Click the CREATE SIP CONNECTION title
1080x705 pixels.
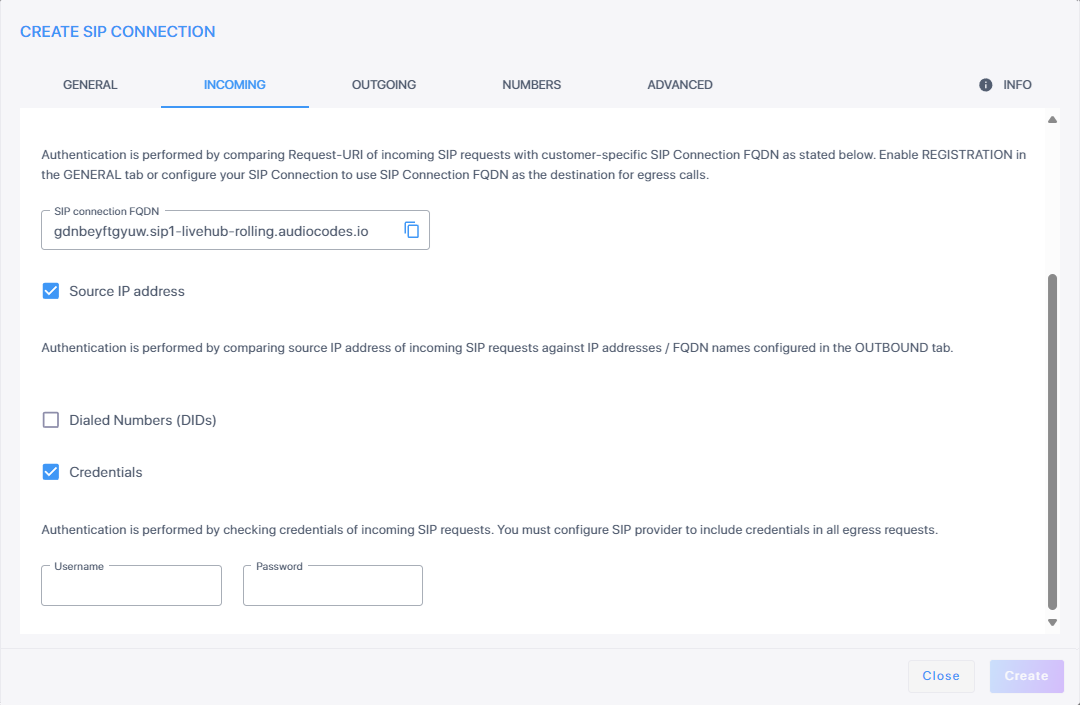click(x=118, y=32)
